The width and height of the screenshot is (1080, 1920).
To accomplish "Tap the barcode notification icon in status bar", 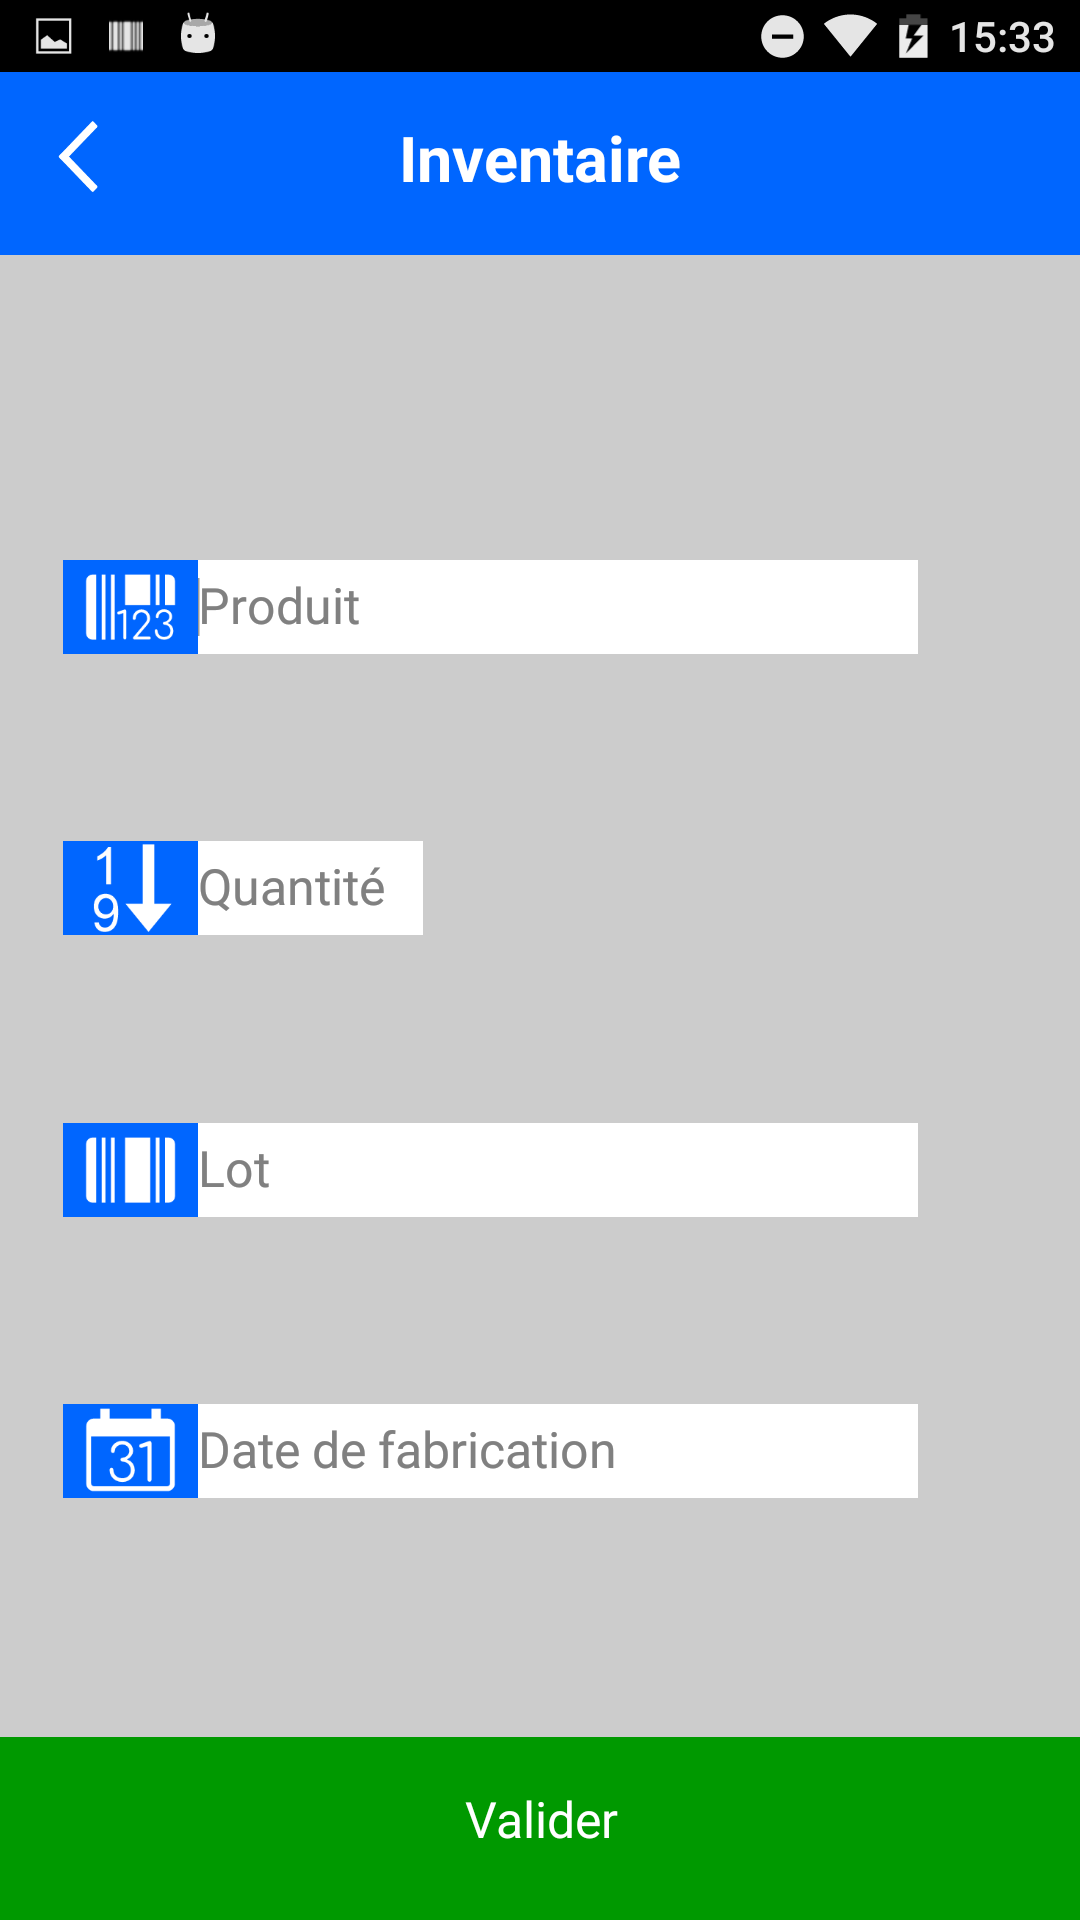I will coord(126,37).
